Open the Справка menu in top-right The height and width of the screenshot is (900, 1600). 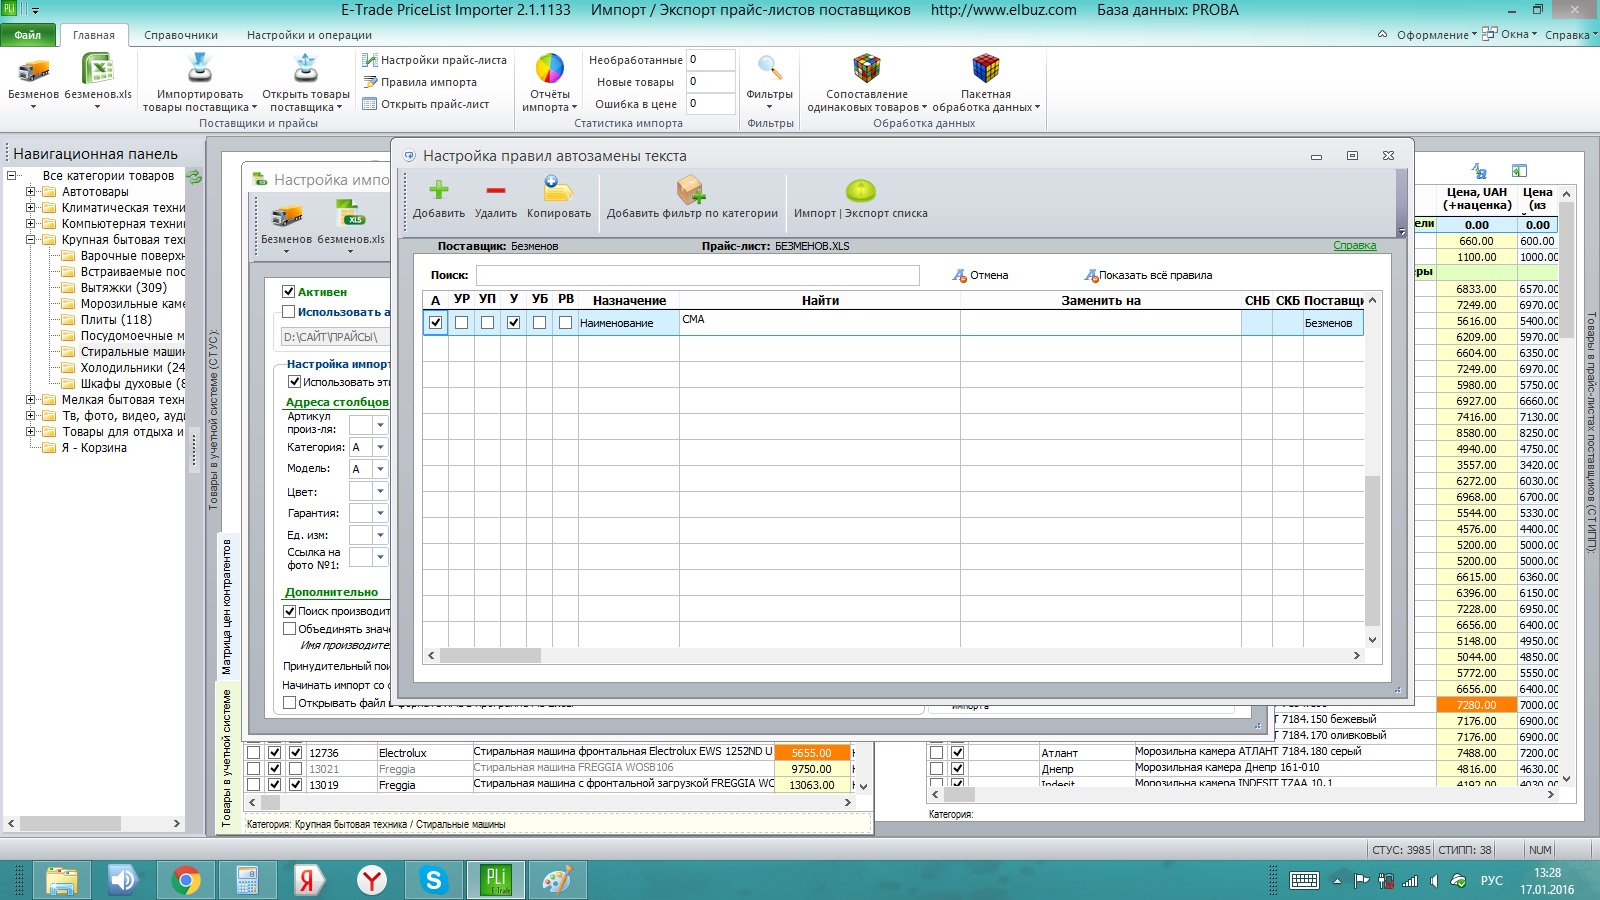click(x=1570, y=35)
